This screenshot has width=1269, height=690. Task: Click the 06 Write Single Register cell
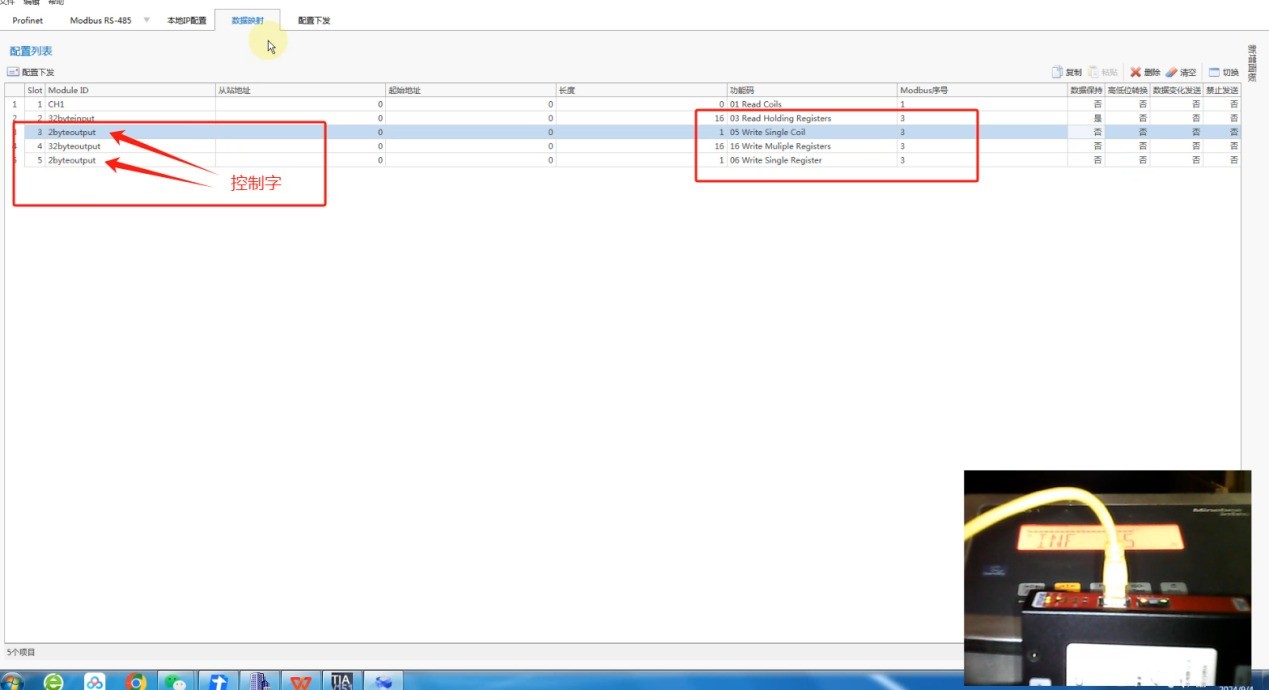[812, 160]
